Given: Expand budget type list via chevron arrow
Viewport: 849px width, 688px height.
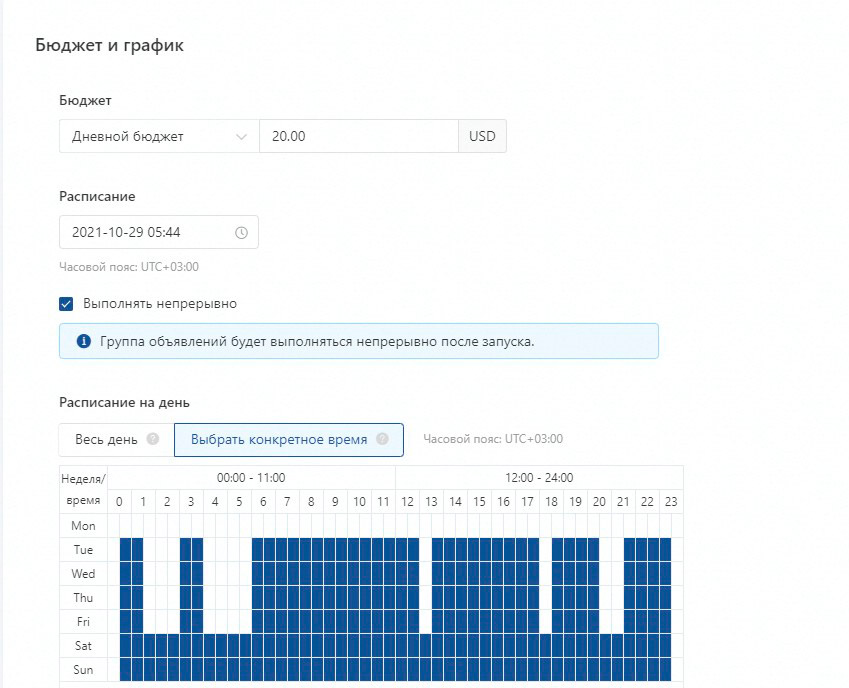Looking at the screenshot, I should 241,137.
